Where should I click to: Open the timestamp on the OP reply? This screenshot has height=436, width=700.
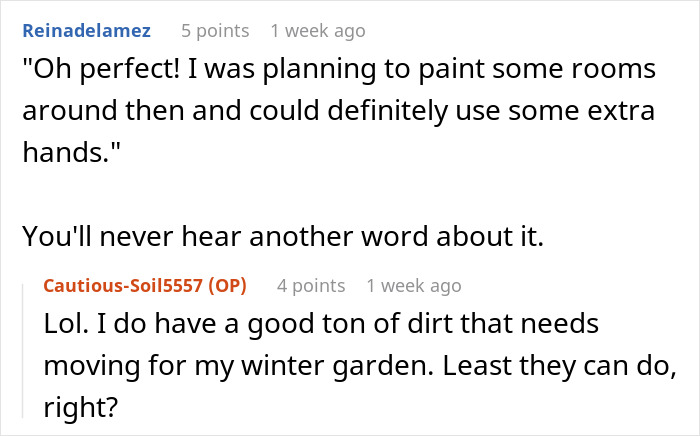pos(414,286)
